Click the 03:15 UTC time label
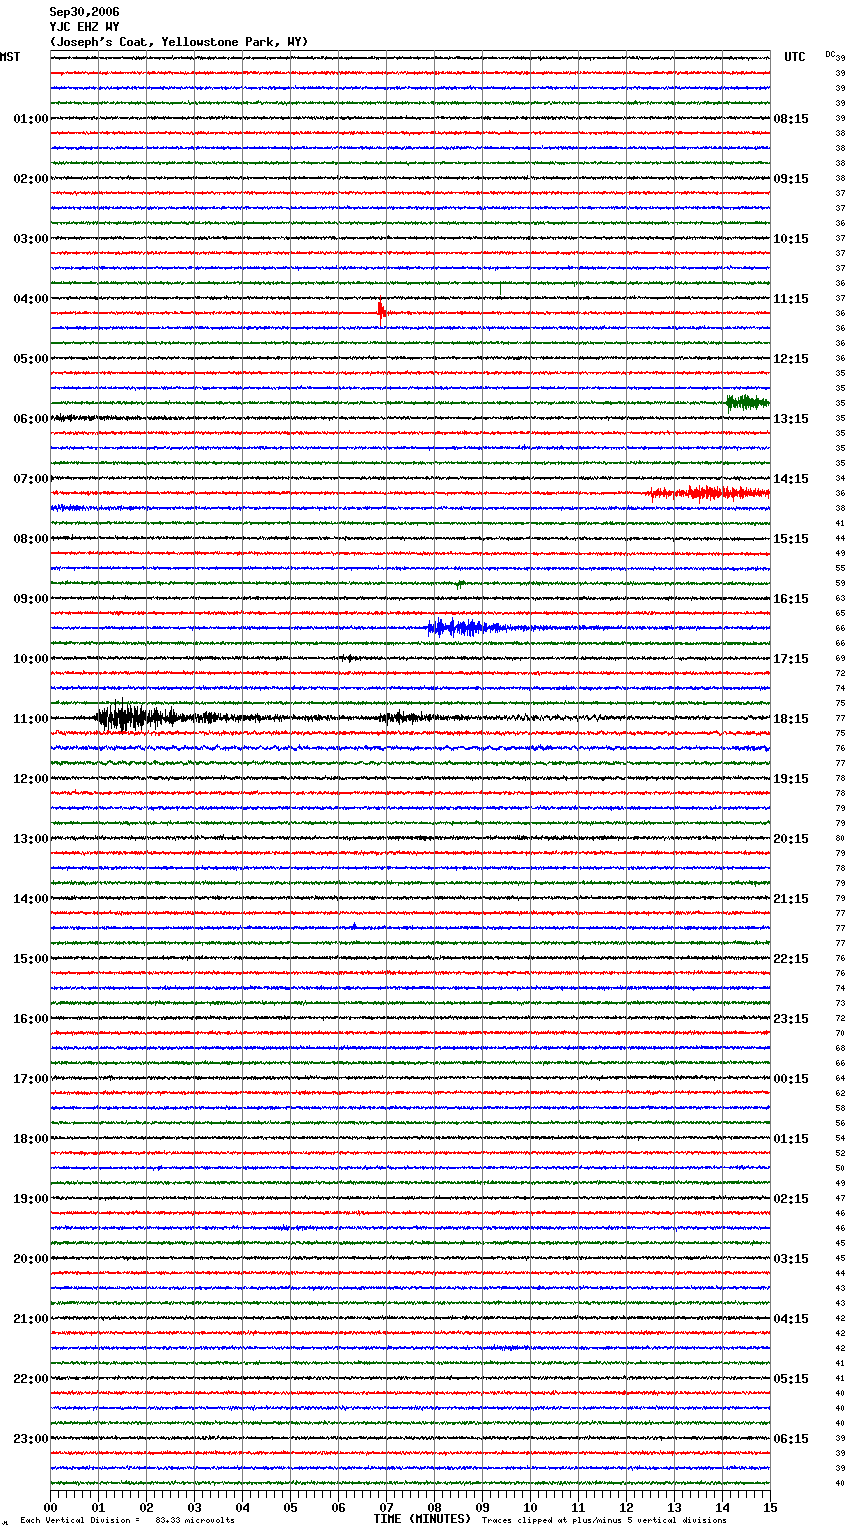Viewport: 850px width, 1534px height. pyautogui.click(x=791, y=1259)
